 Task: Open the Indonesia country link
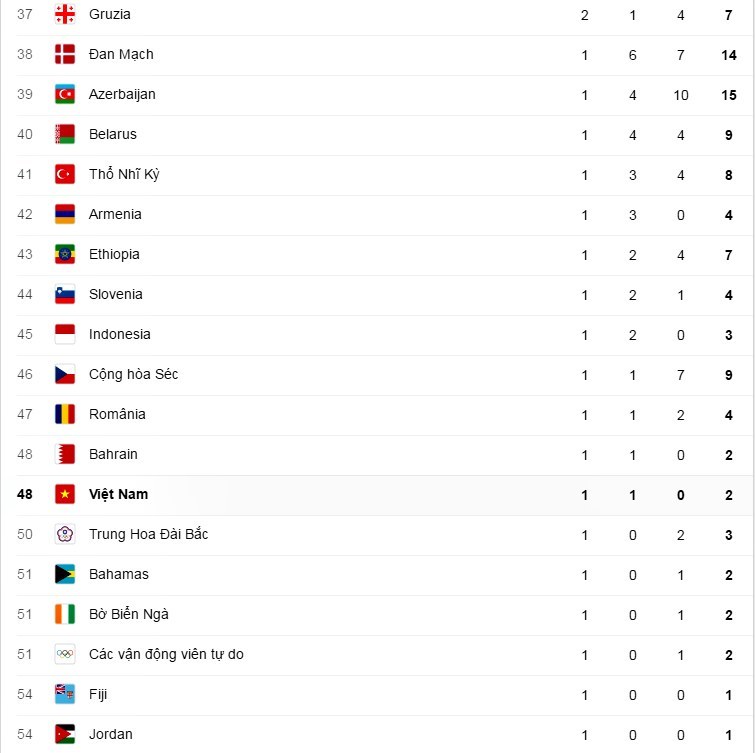tap(119, 334)
